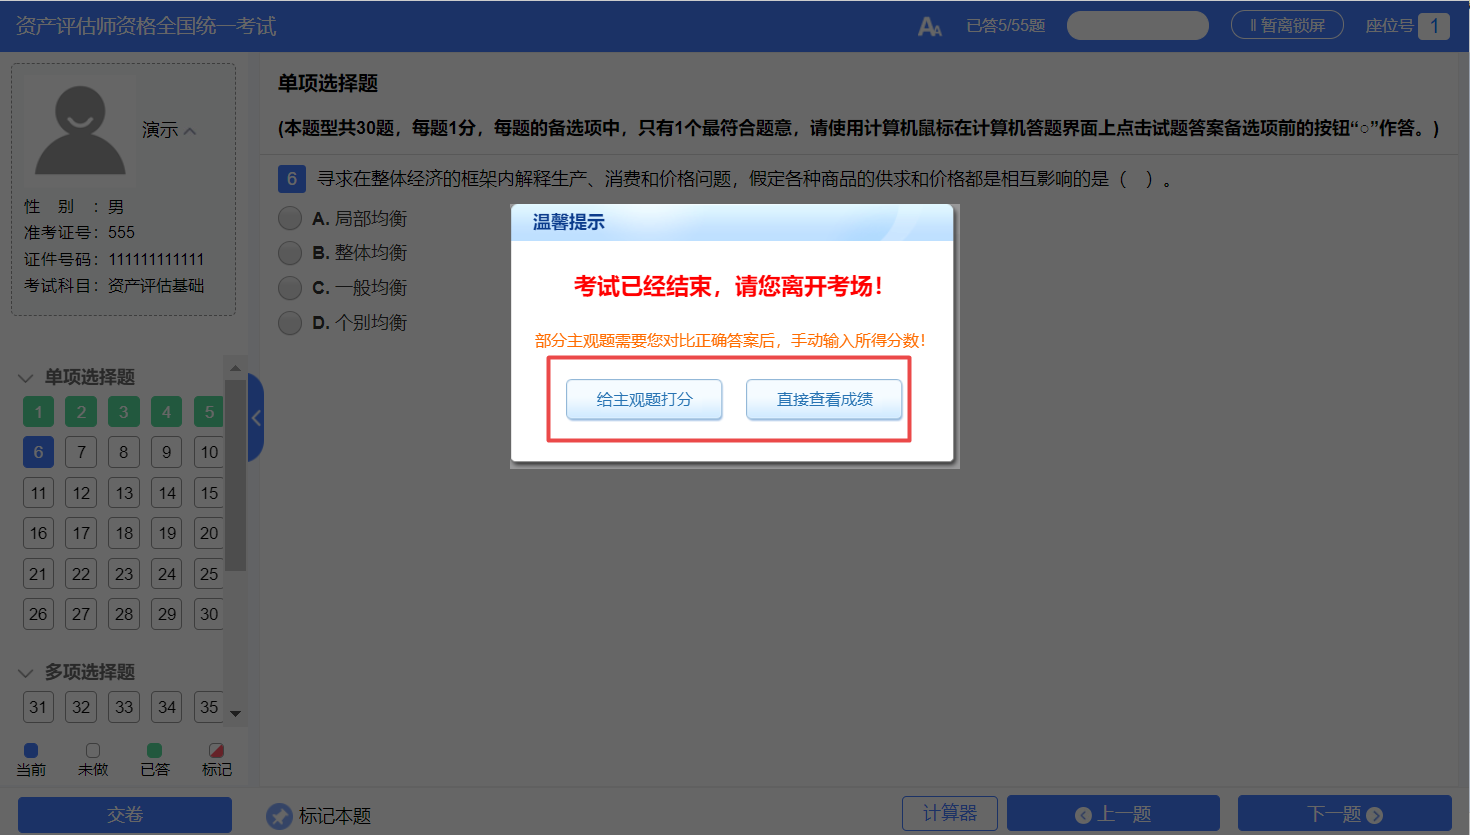Click the previous question button (上一题)
Viewport: 1470px width, 835px height.
[x=1112, y=814]
